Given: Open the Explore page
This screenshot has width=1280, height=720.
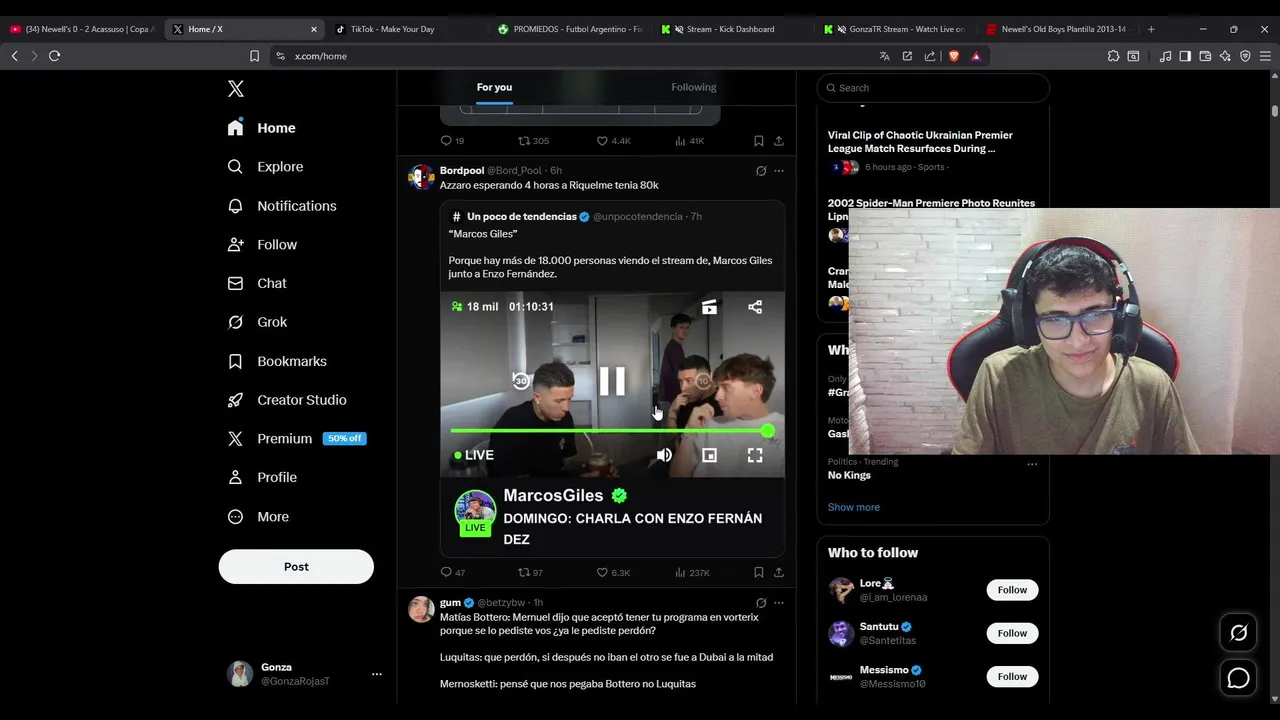Looking at the screenshot, I should point(266,167).
